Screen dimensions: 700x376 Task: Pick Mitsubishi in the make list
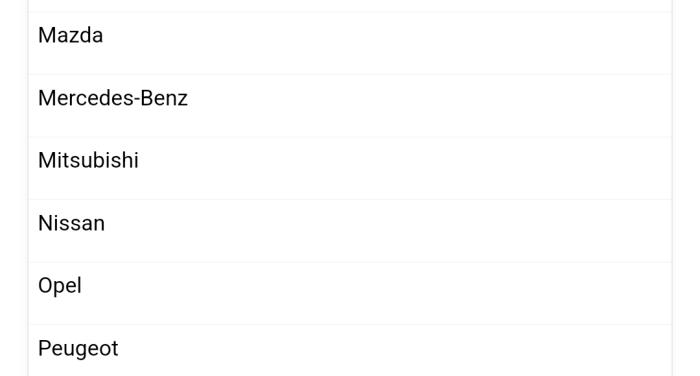350,168
